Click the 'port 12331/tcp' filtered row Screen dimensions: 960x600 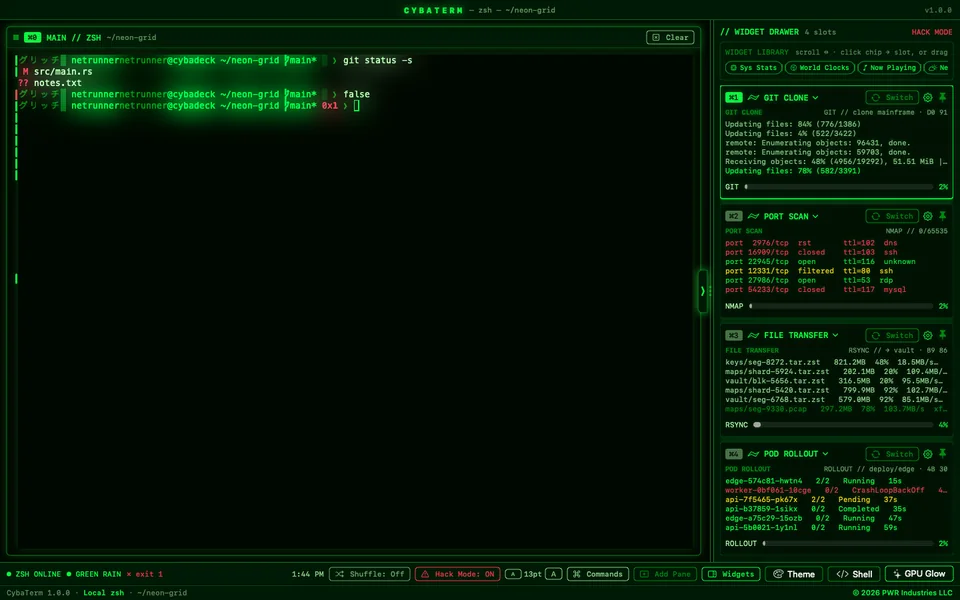pyautogui.click(x=809, y=271)
